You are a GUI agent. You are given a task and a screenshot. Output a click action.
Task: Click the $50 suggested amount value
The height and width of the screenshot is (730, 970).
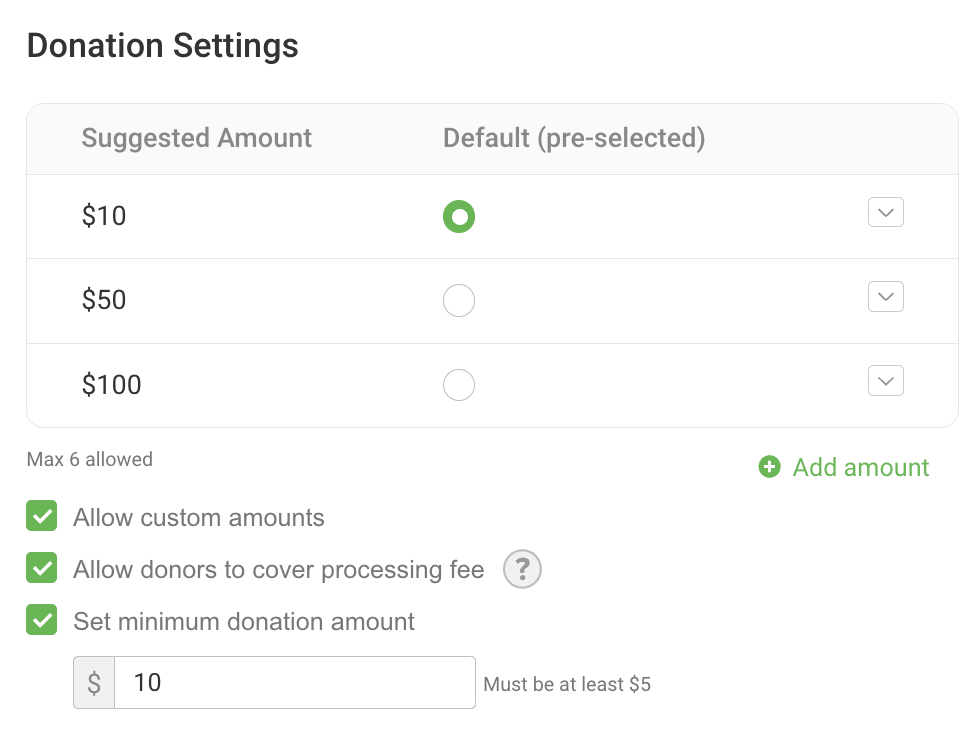[104, 300]
